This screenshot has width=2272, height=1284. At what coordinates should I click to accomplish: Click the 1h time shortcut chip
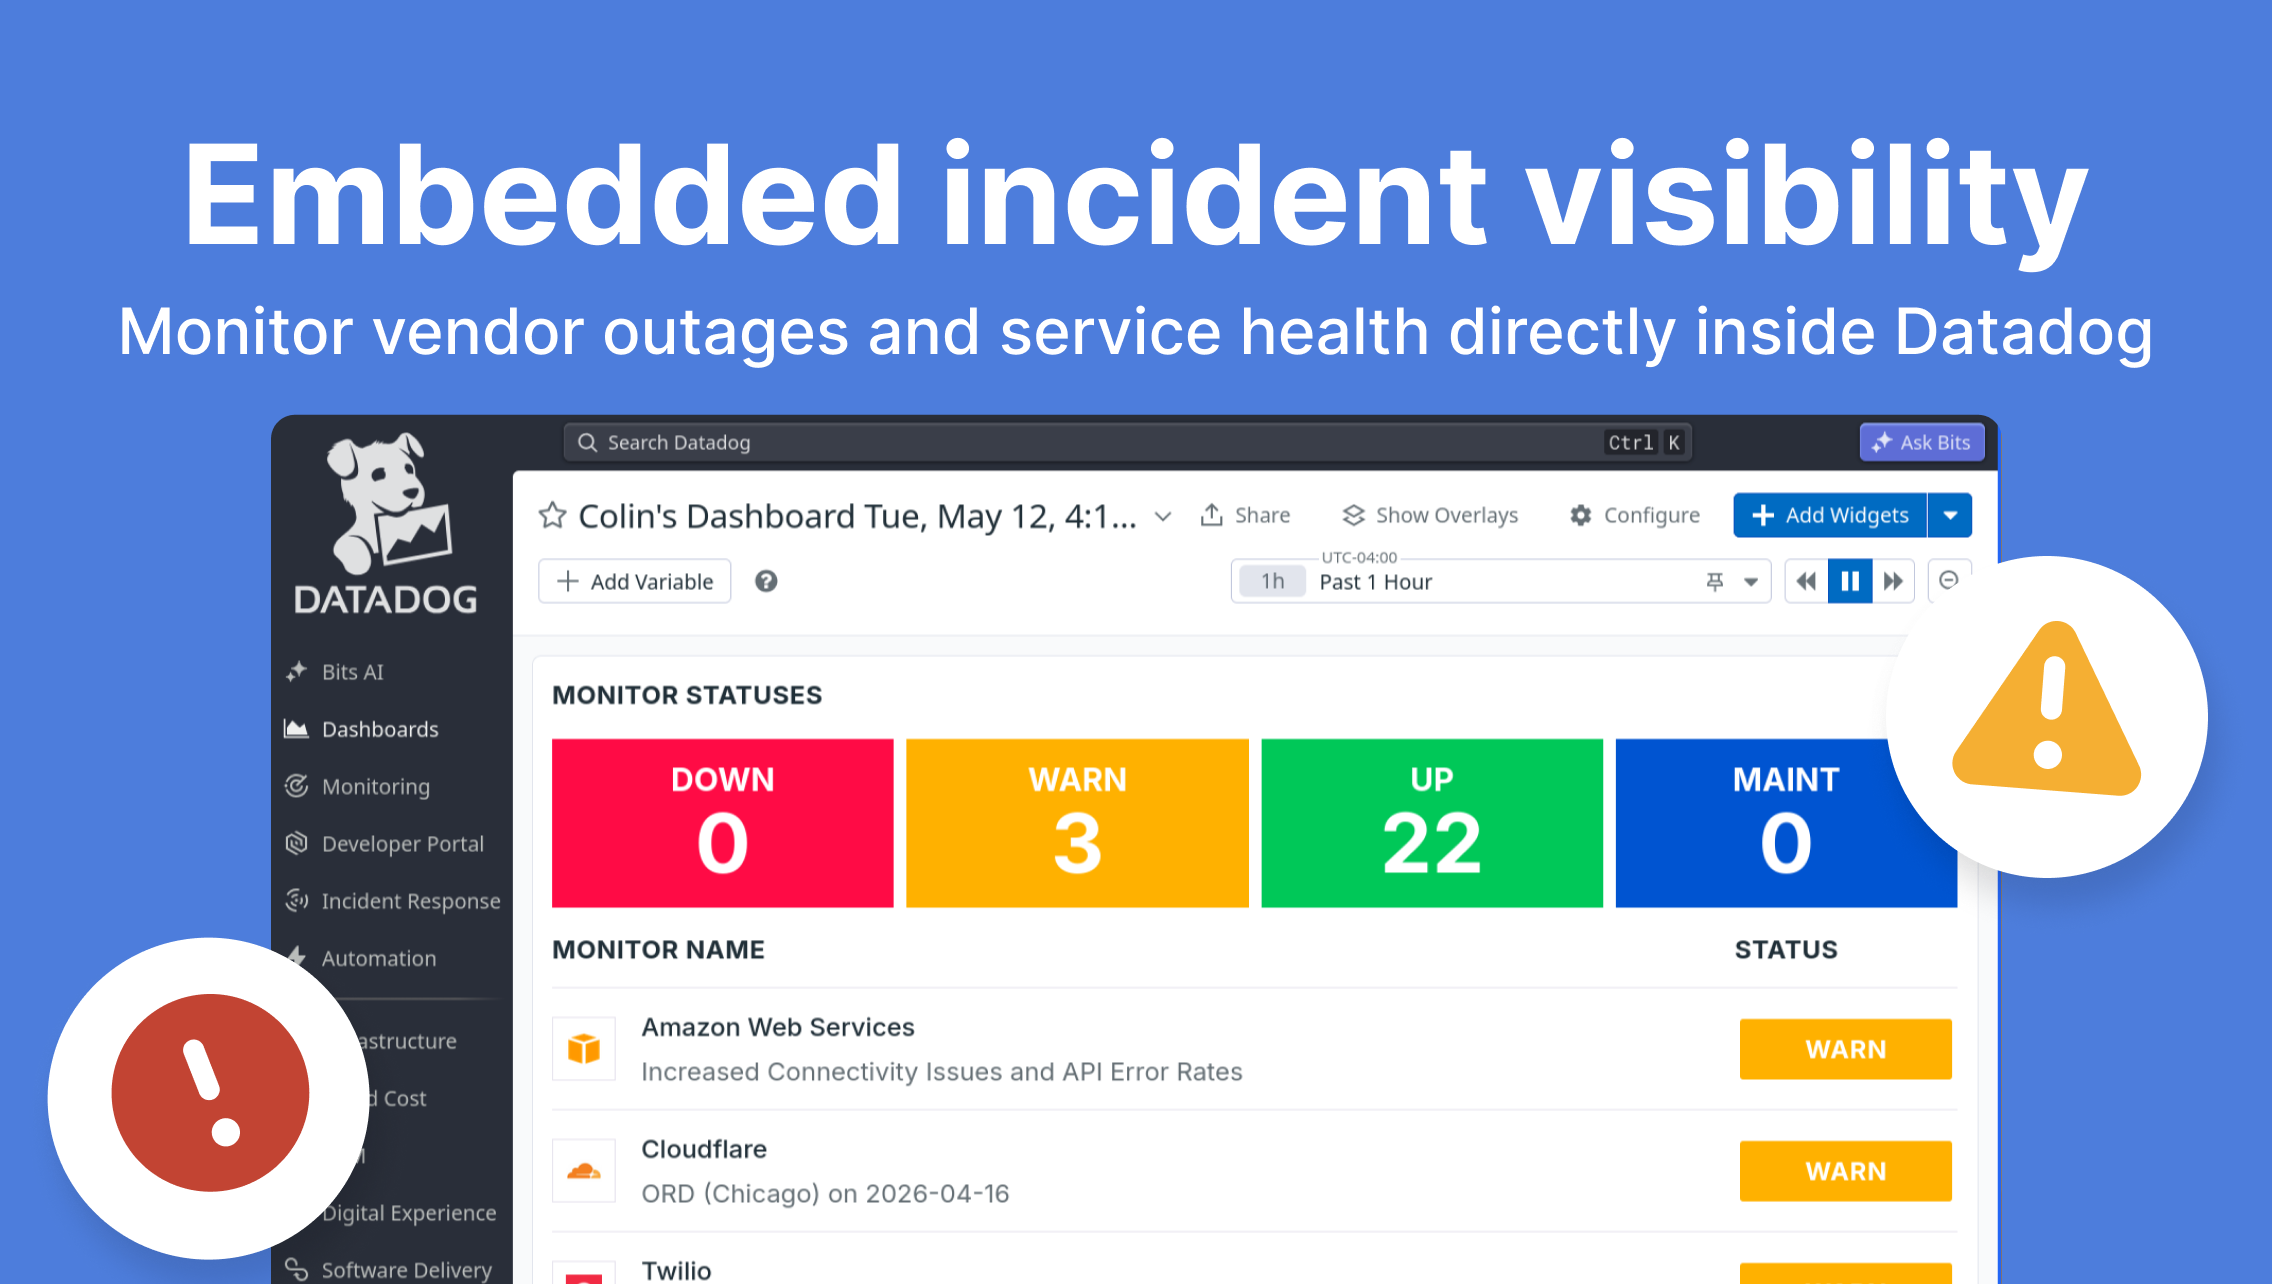click(x=1272, y=581)
